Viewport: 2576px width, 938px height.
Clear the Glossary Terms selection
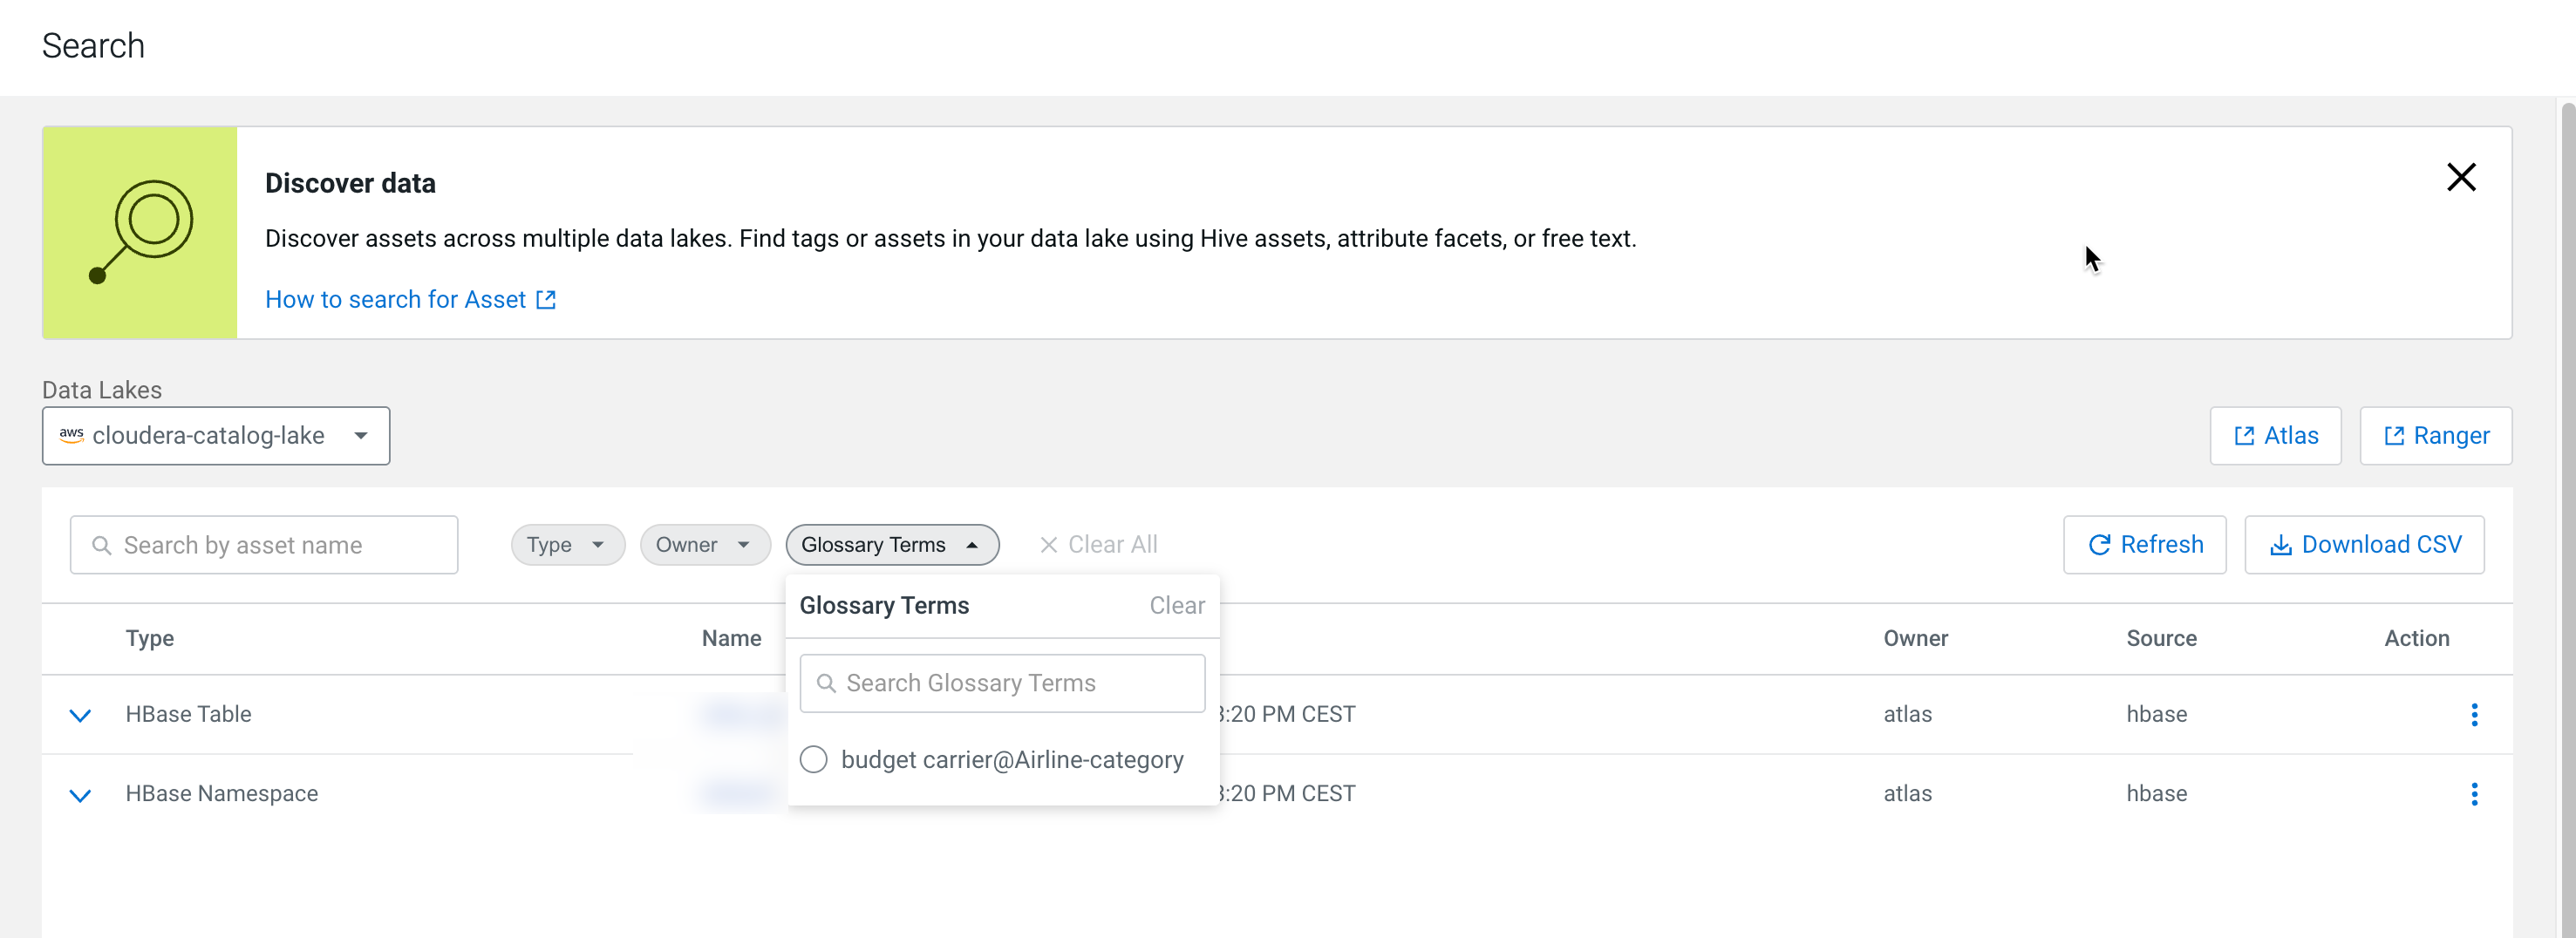(1176, 606)
